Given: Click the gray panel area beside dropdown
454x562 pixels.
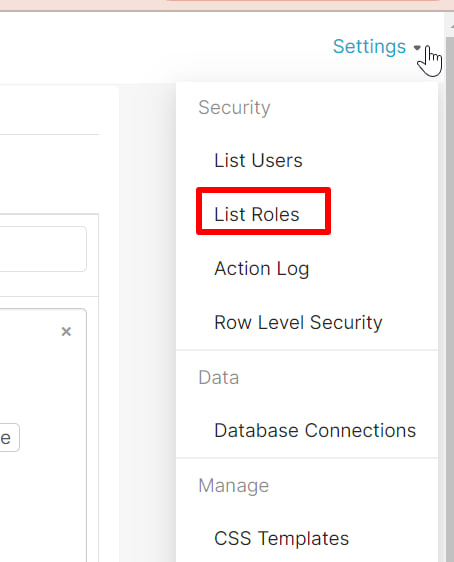Looking at the screenshot, I should coord(147,323).
